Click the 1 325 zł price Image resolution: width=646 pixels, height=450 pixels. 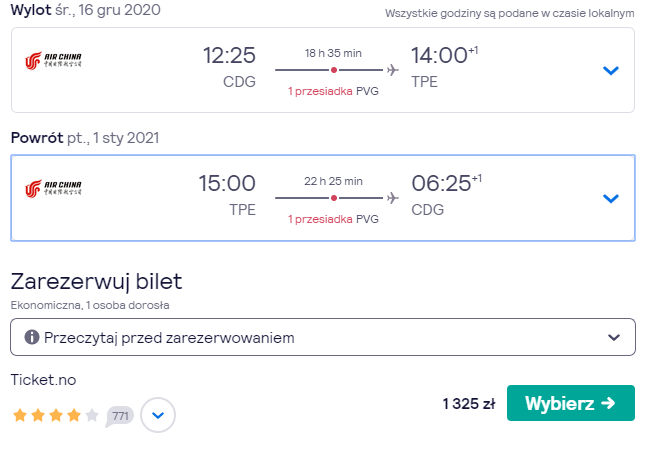coord(469,404)
